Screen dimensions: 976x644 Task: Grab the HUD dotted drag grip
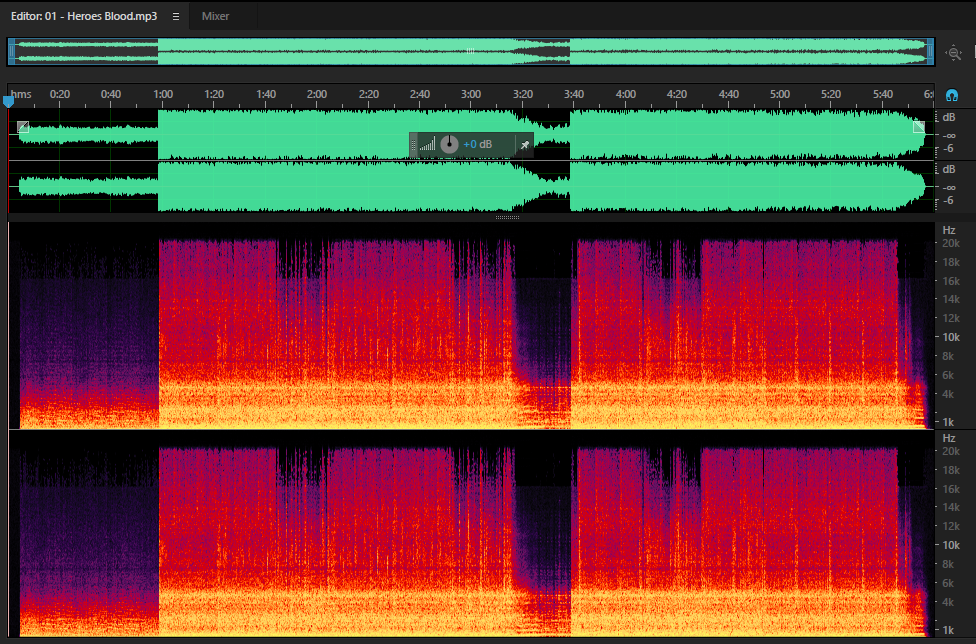tap(413, 145)
